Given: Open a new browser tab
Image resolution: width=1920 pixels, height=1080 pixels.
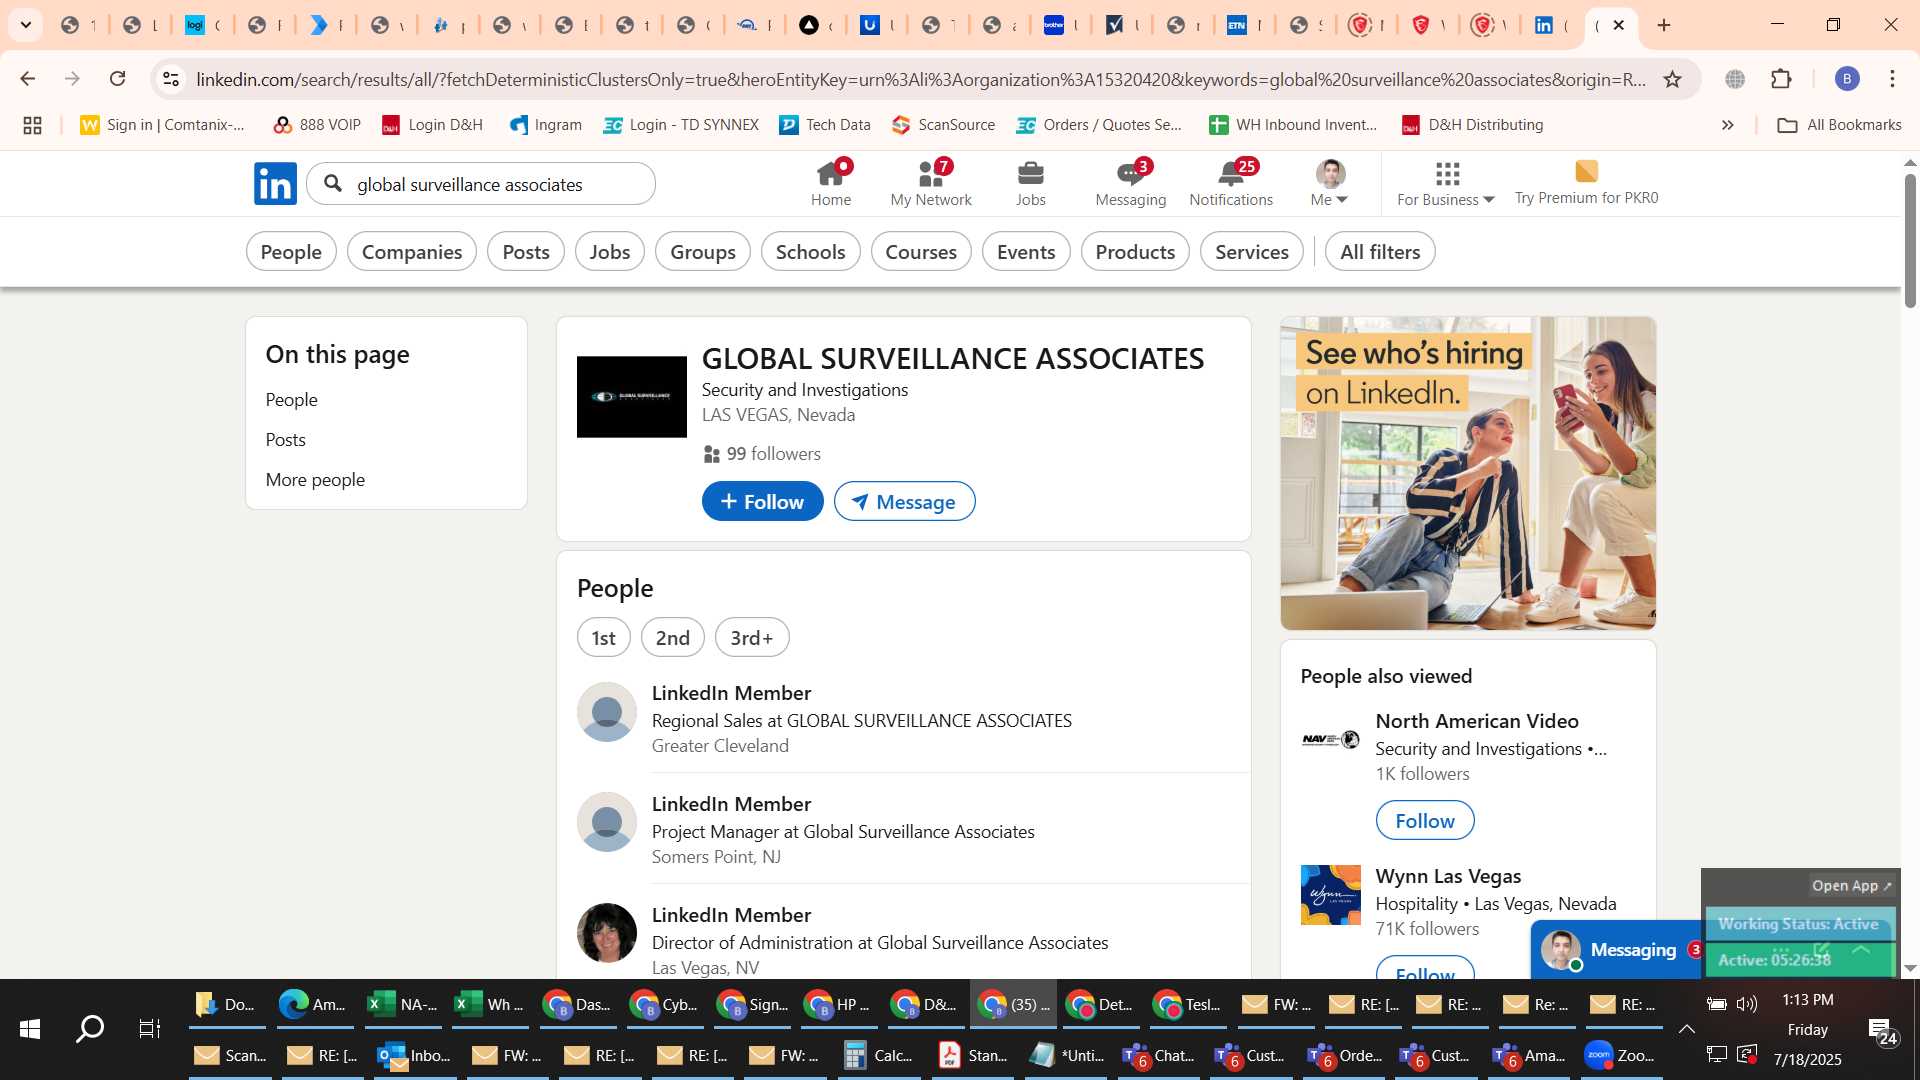Looking at the screenshot, I should click(x=1664, y=25).
